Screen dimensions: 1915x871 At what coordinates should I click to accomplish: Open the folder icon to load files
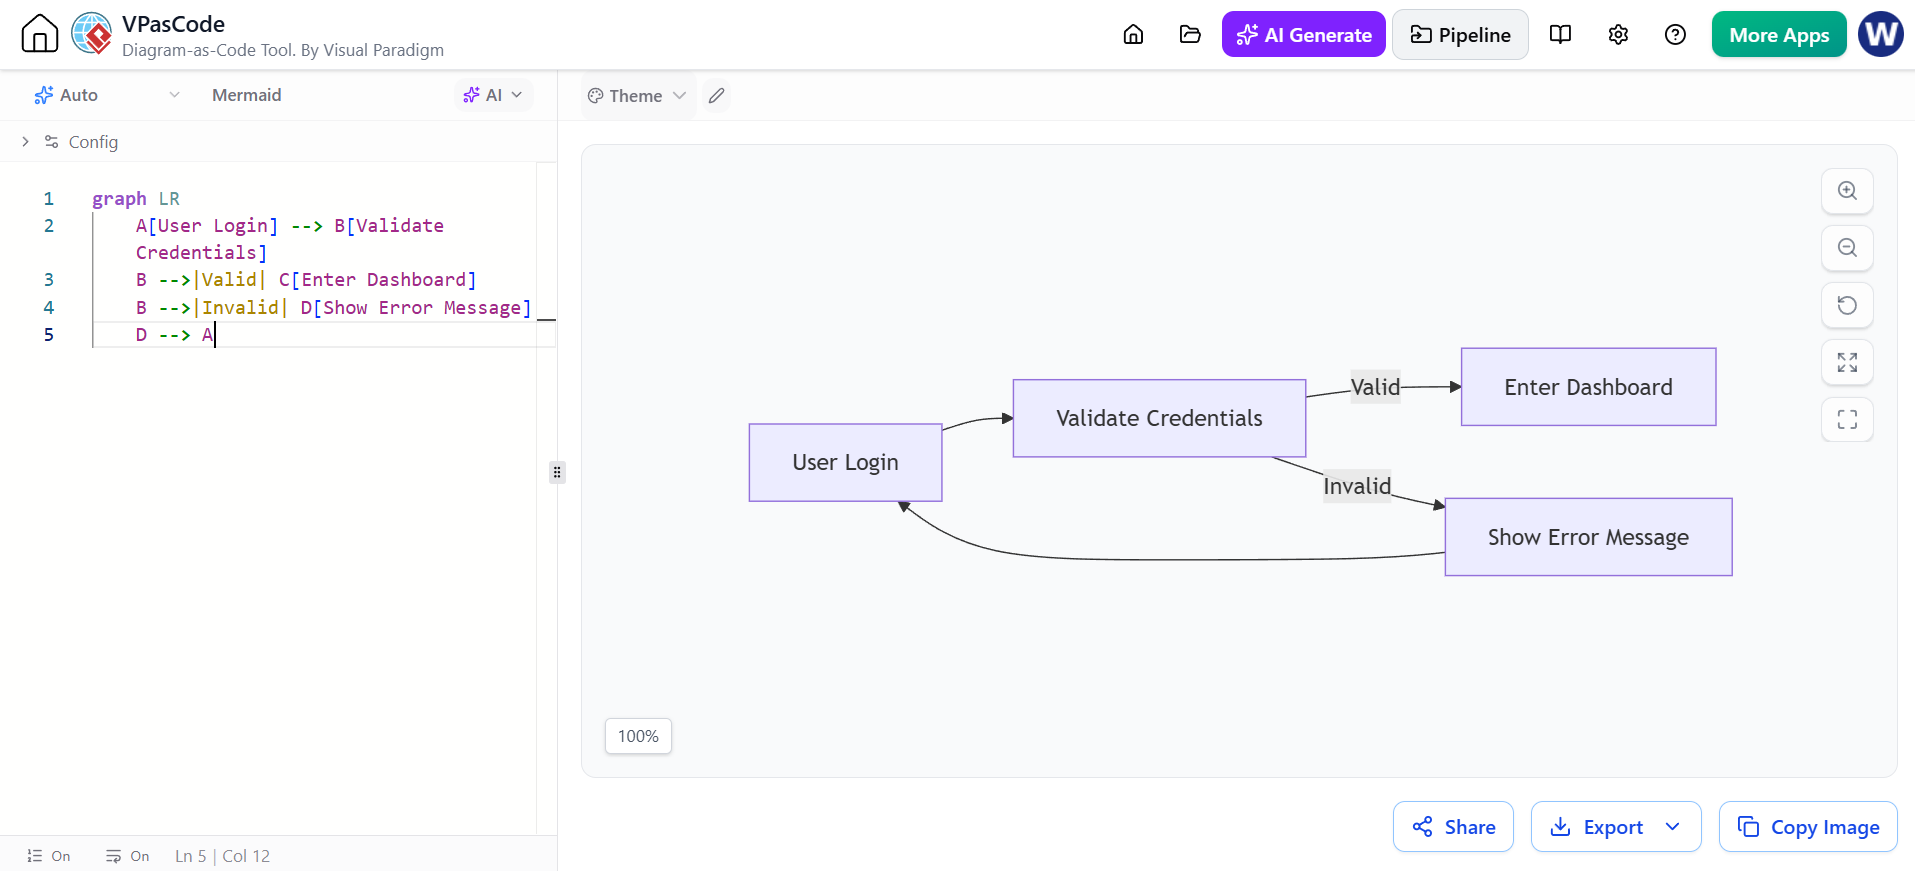[1190, 35]
